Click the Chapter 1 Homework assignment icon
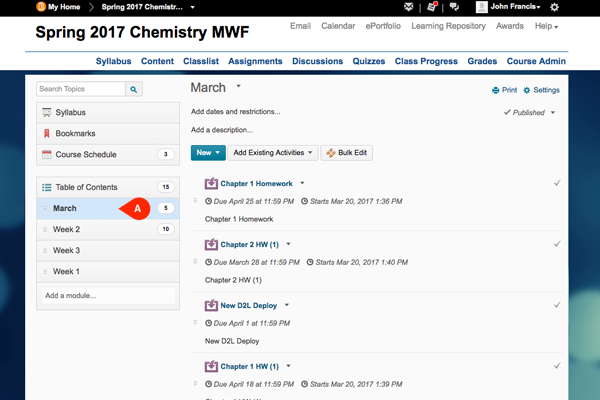Image resolution: width=600 pixels, height=400 pixels. [211, 184]
